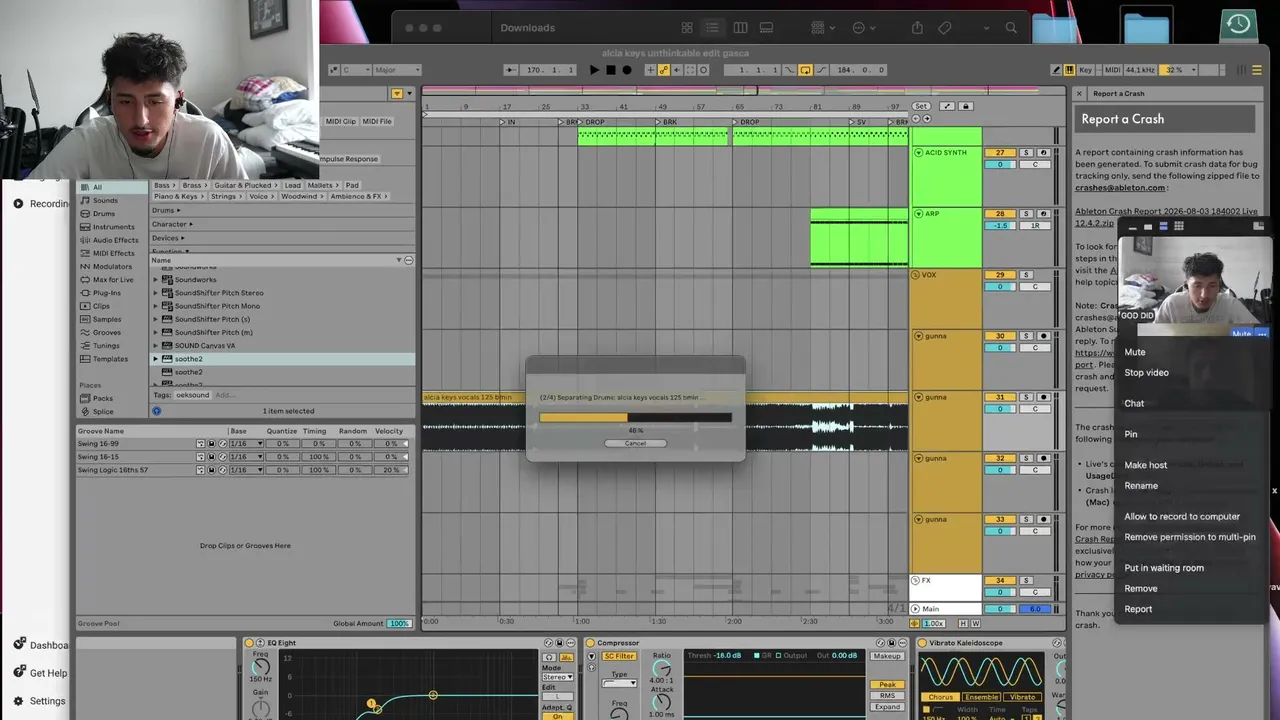Choose Make host menu option
This screenshot has width=1280, height=720.
[x=1145, y=465]
